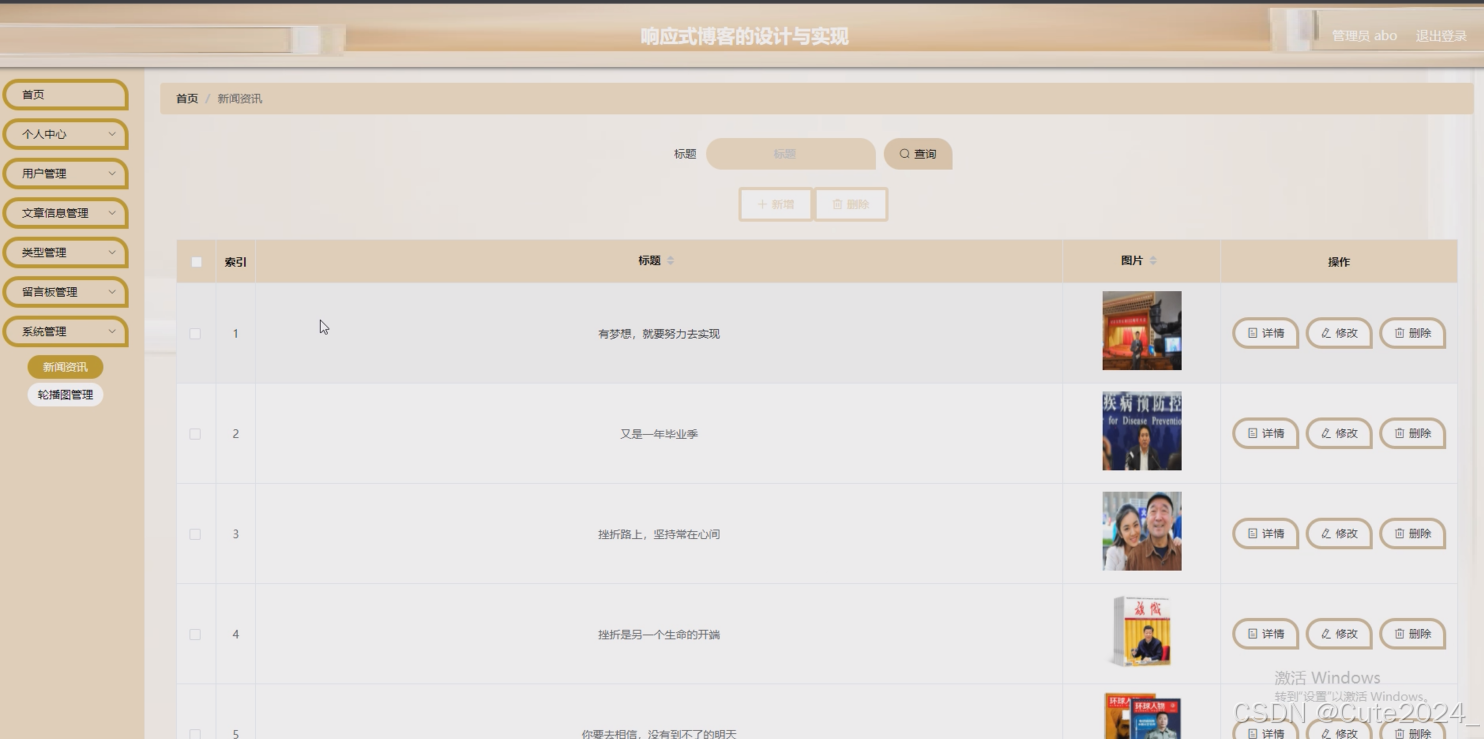Collapse the 系统管理 sidebar menu
Viewport: 1484px width, 739px height.
point(65,331)
